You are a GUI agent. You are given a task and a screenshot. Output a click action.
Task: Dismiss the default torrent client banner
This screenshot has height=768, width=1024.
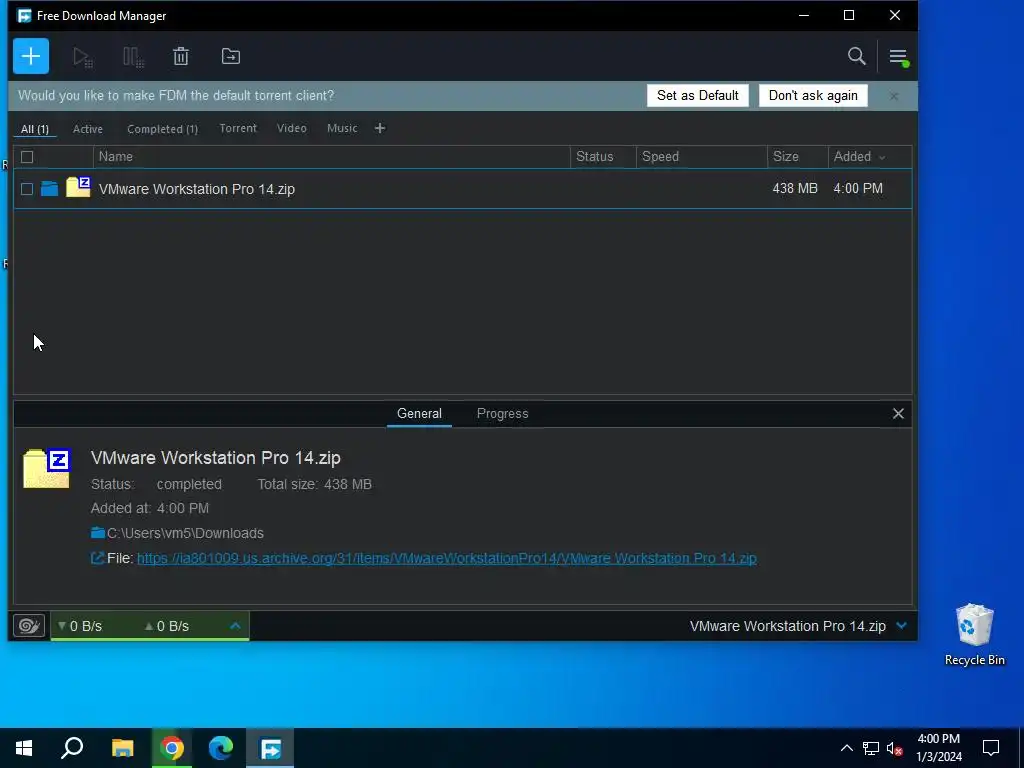click(893, 96)
